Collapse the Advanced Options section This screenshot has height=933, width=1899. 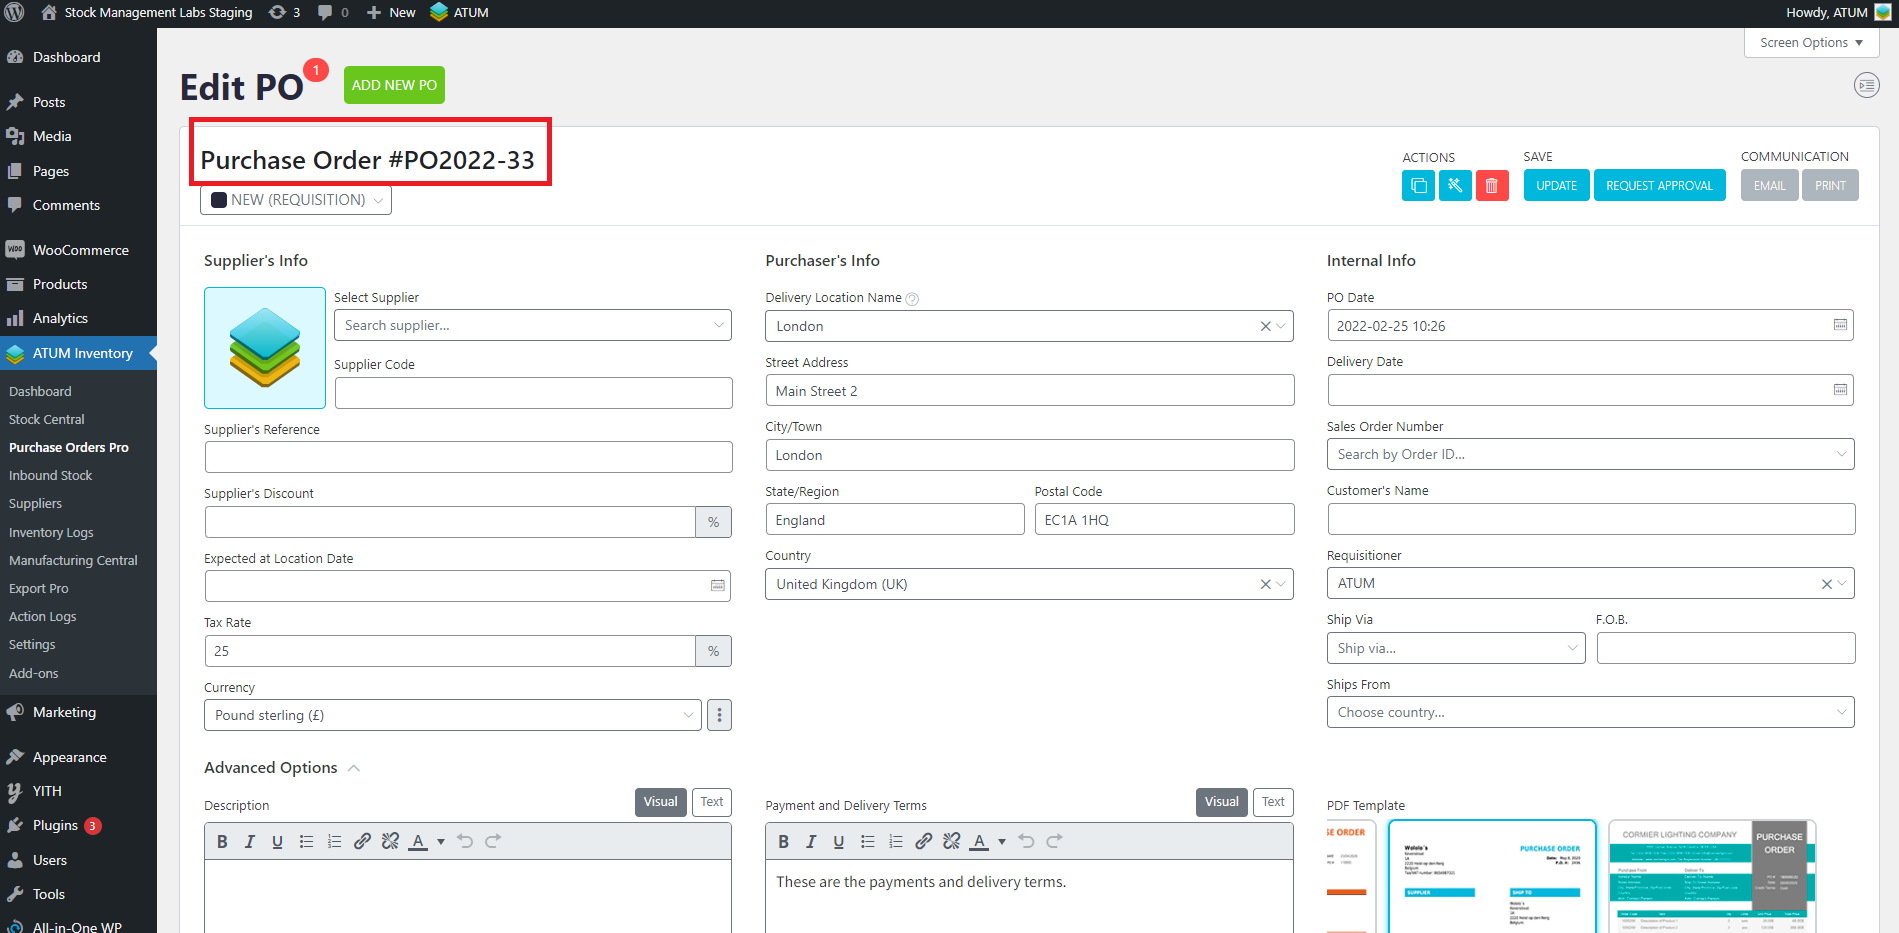coord(354,768)
